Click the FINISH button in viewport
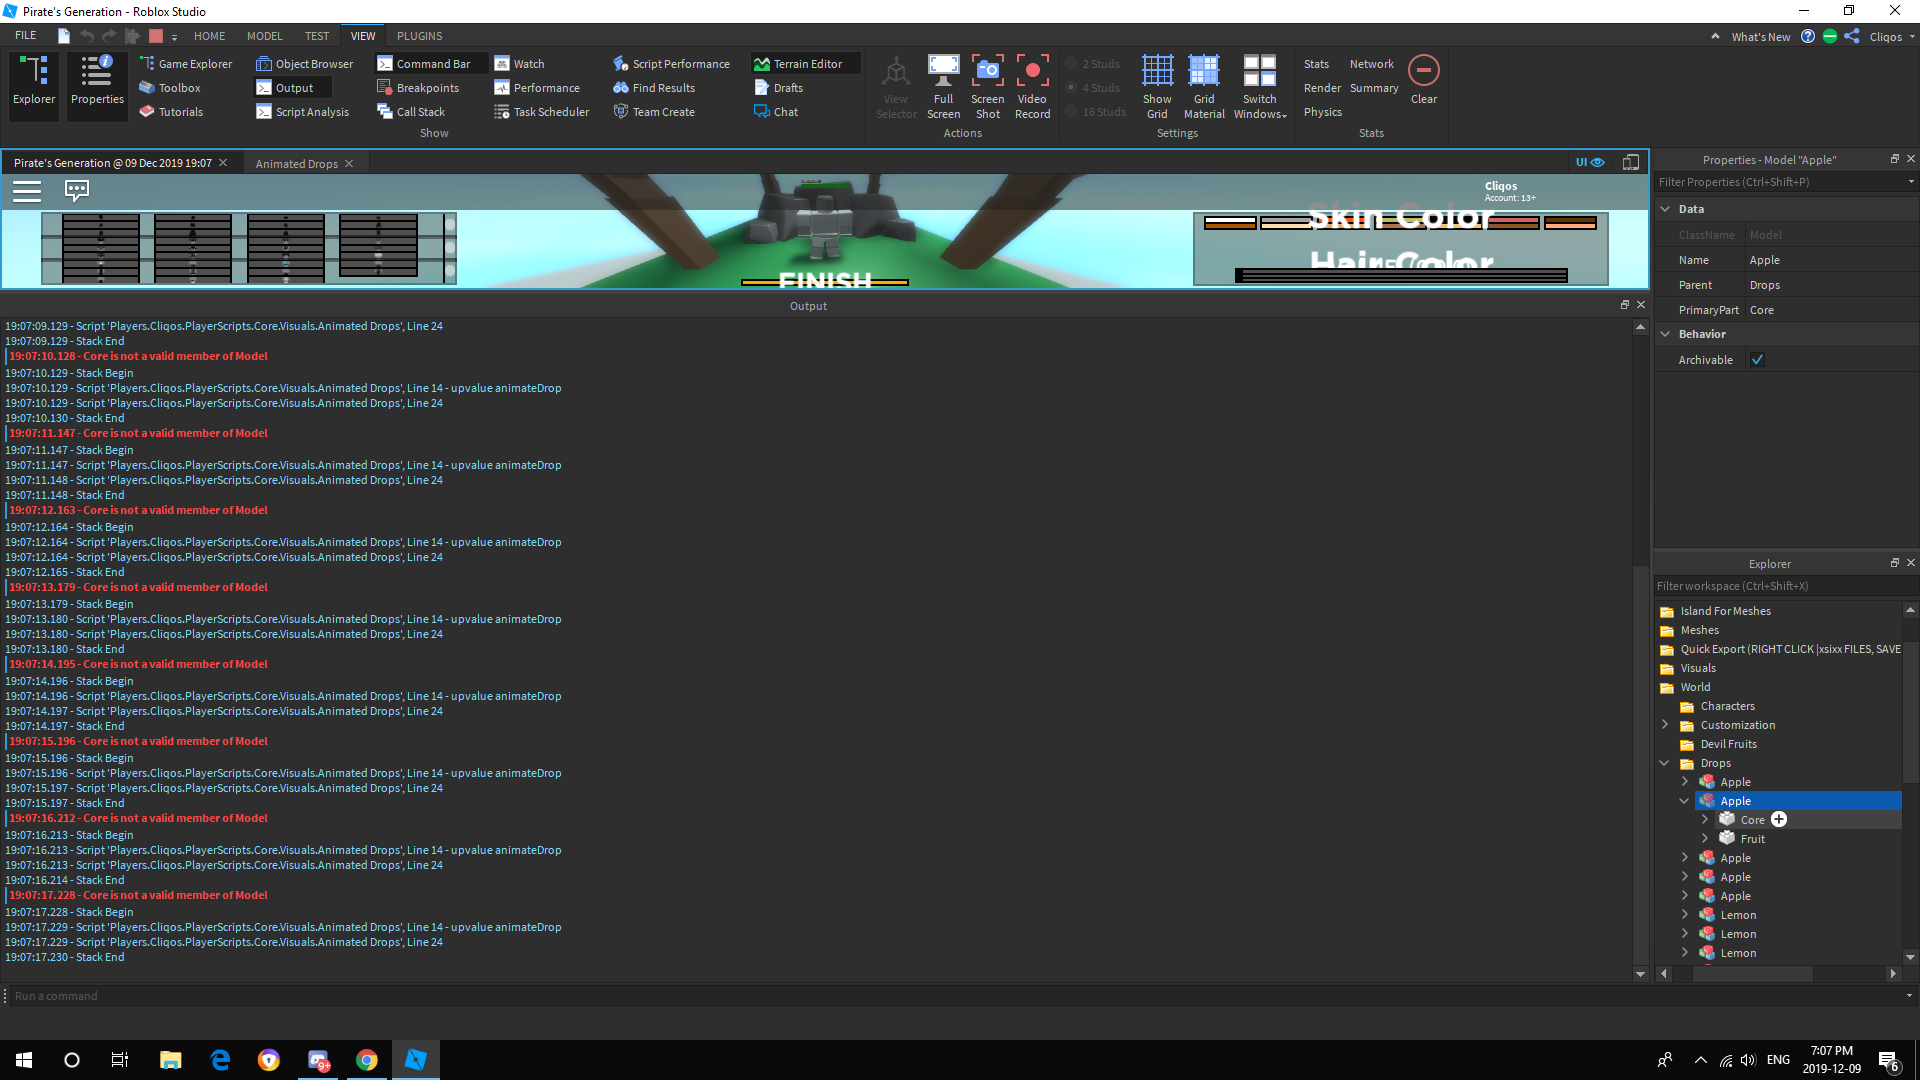The width and height of the screenshot is (1920, 1080). point(825,281)
